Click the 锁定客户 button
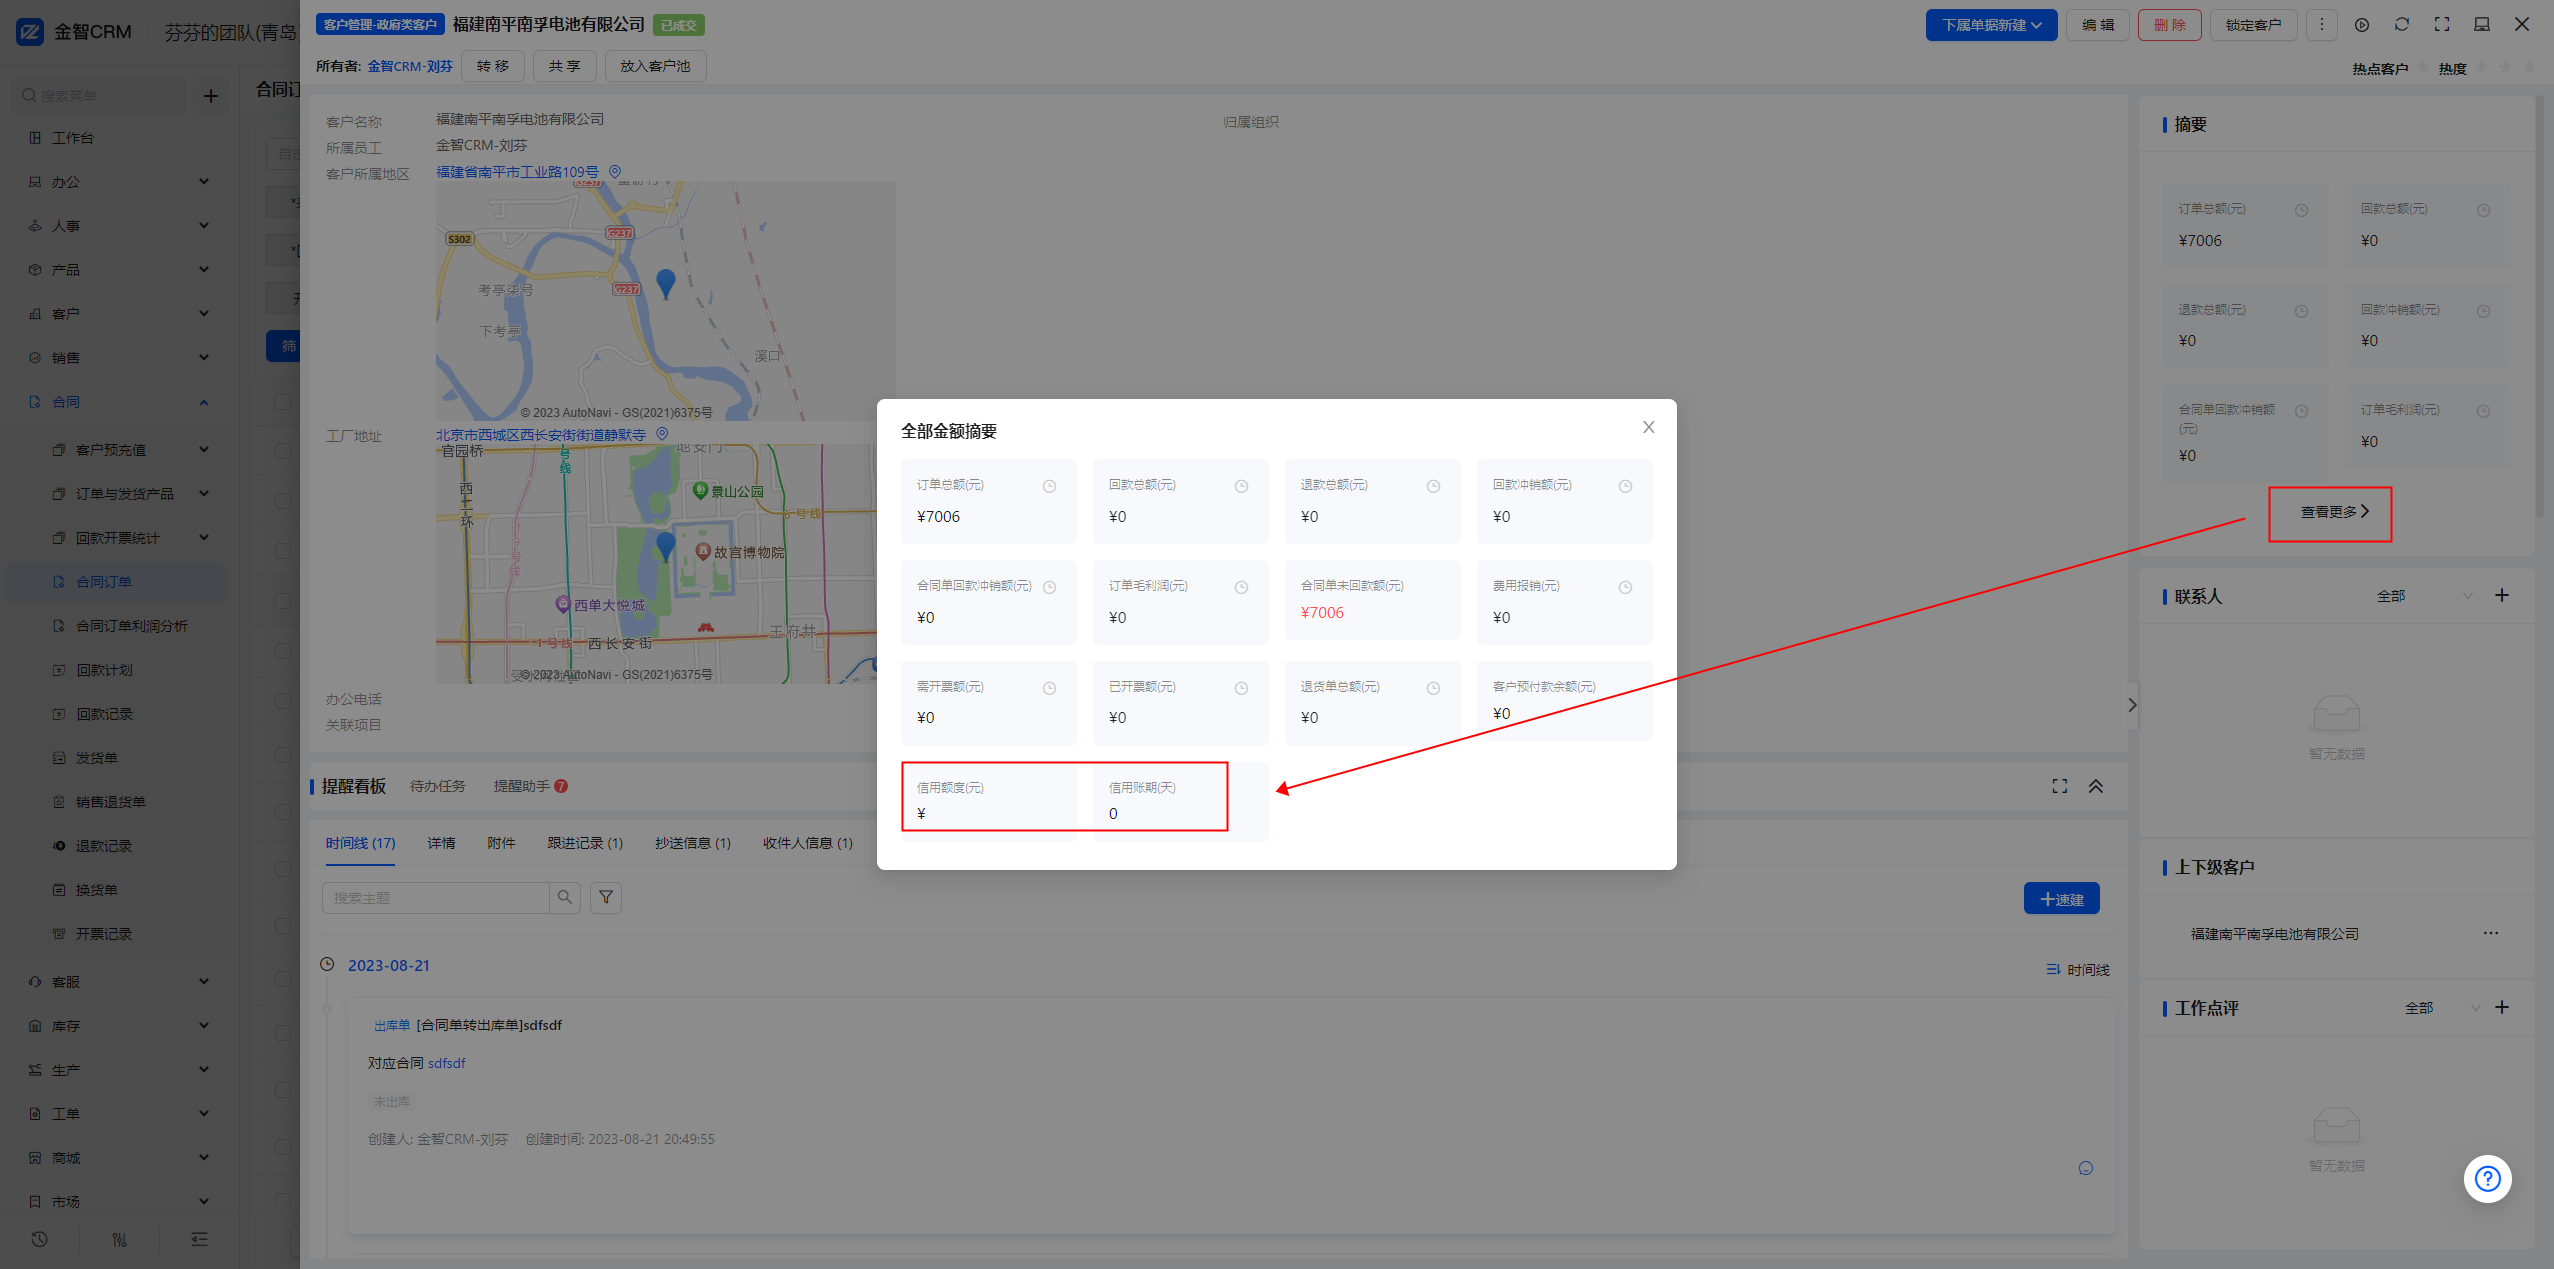This screenshot has height=1269, width=2554. (x=2253, y=25)
